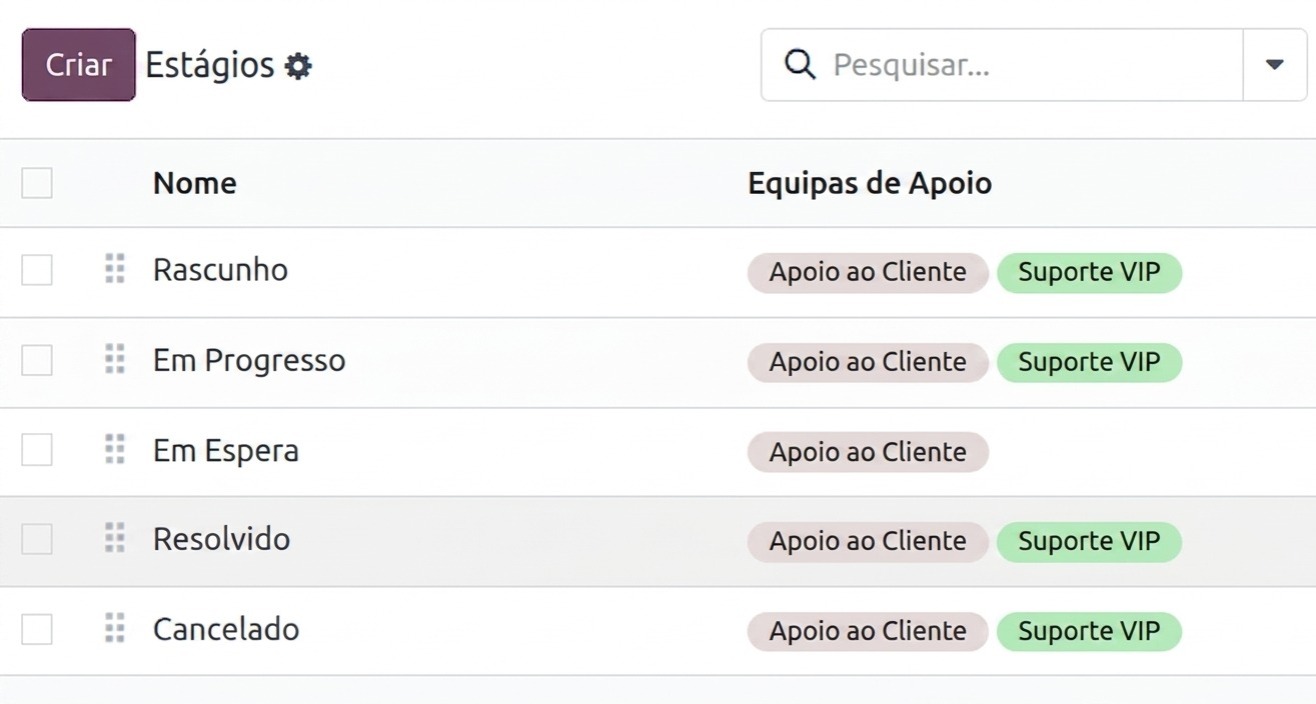Select the Cancelado row checkbox
The height and width of the screenshot is (704, 1316).
point(37,629)
